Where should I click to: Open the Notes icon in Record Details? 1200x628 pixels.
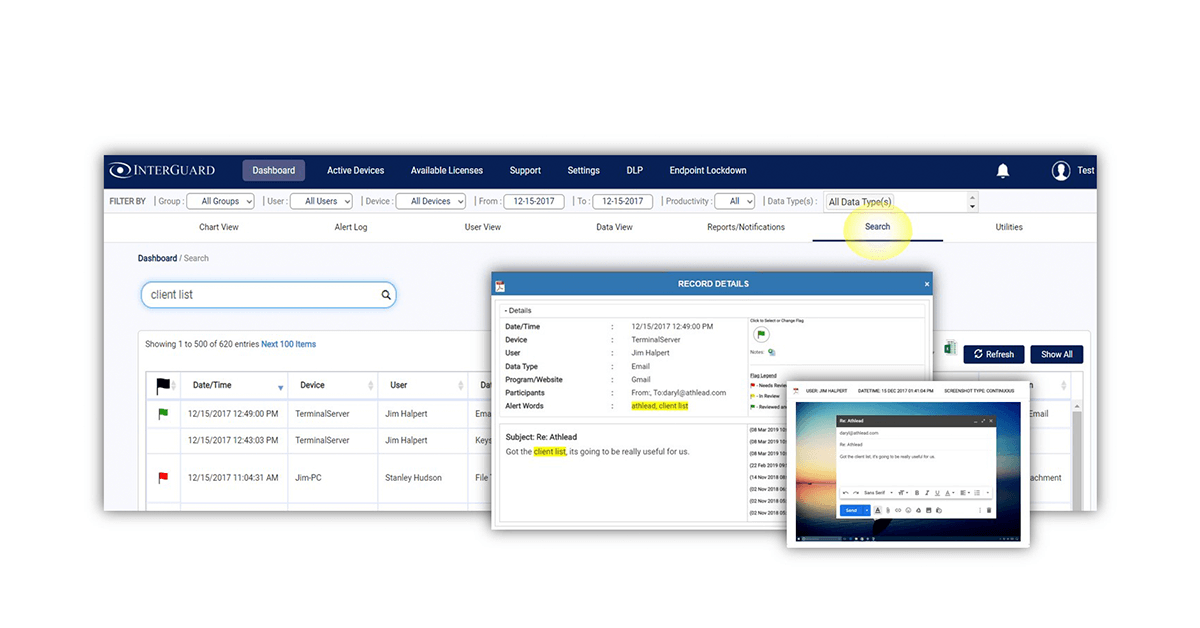(x=771, y=352)
